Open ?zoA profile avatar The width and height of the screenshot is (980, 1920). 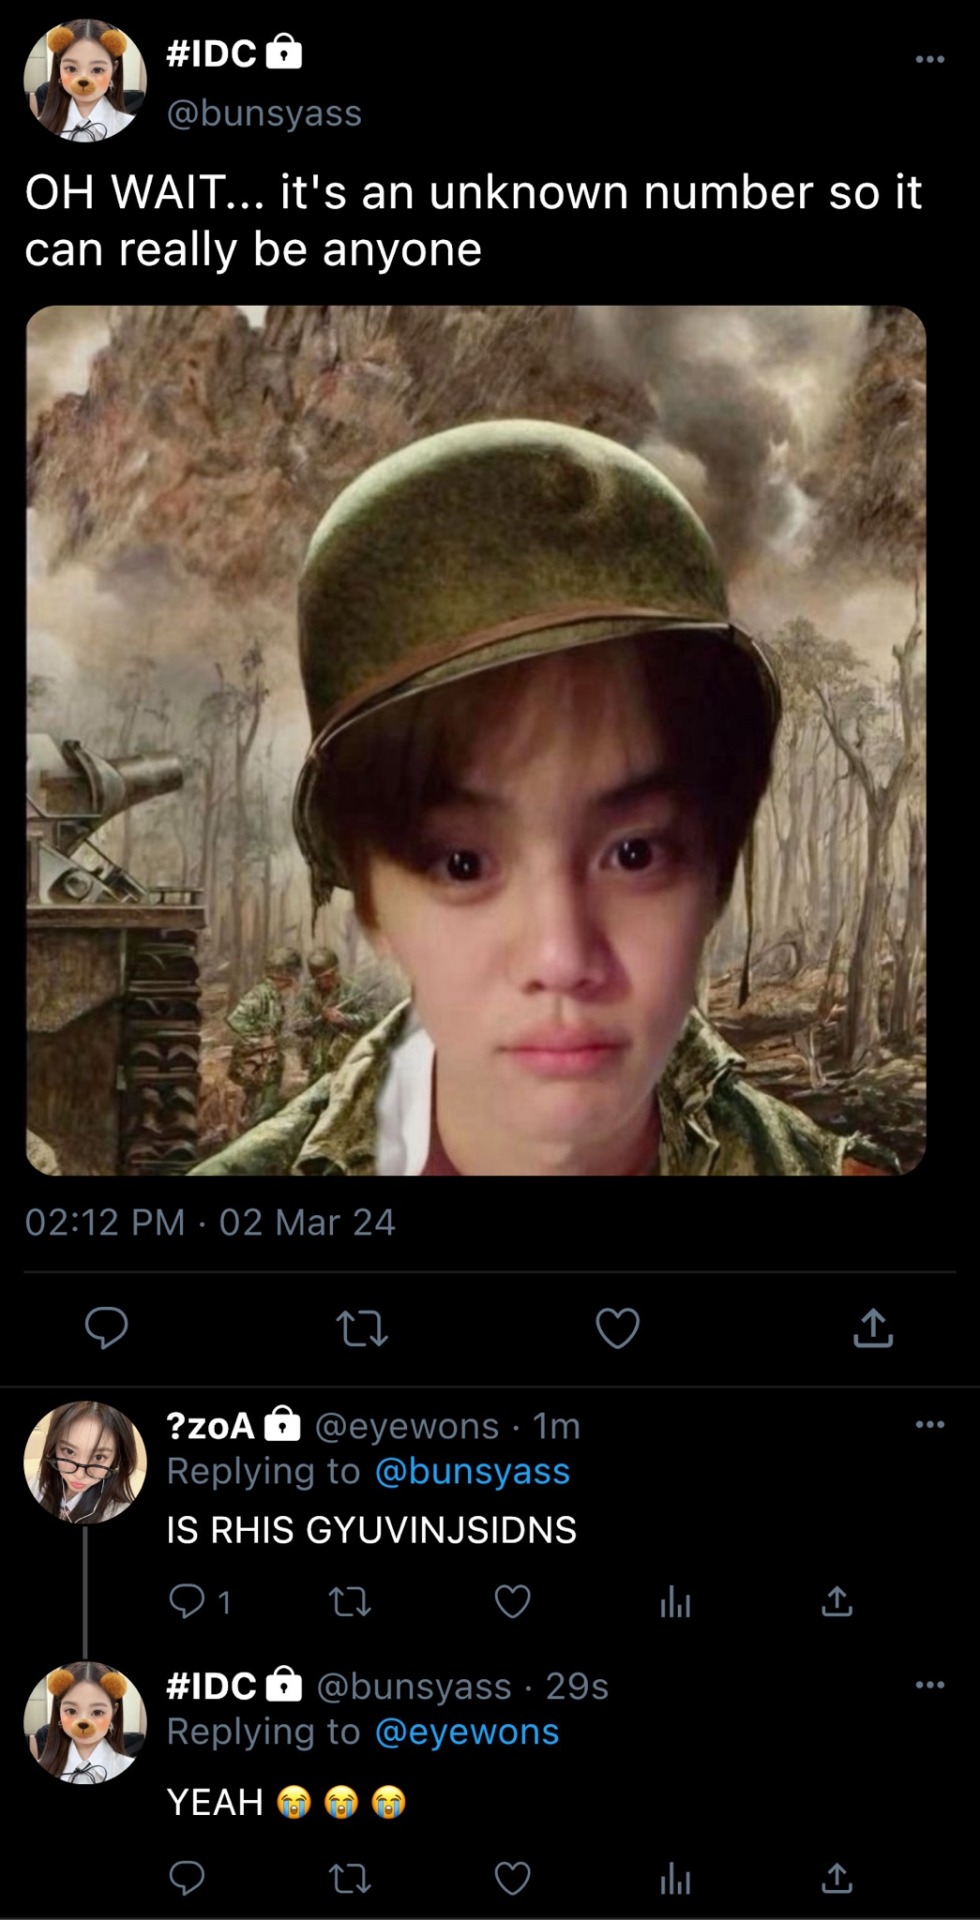[85, 1462]
